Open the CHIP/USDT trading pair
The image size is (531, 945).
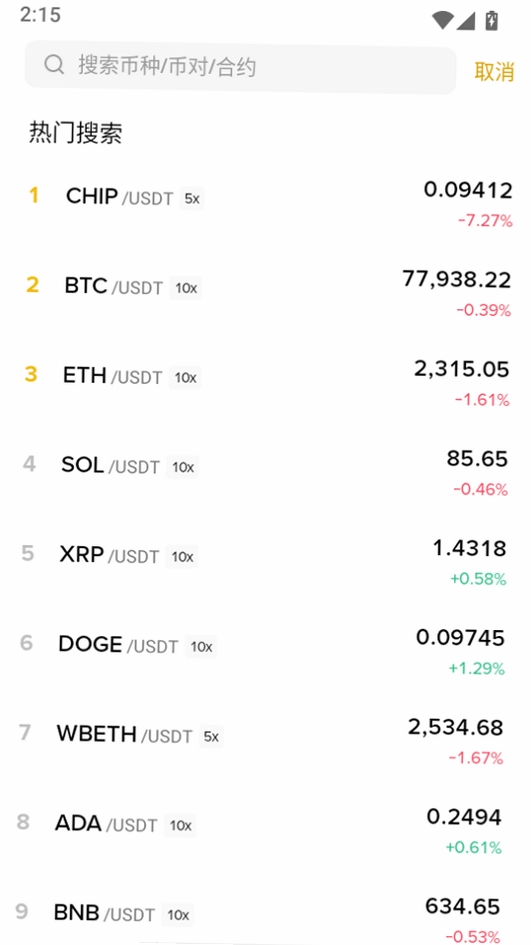(x=265, y=206)
